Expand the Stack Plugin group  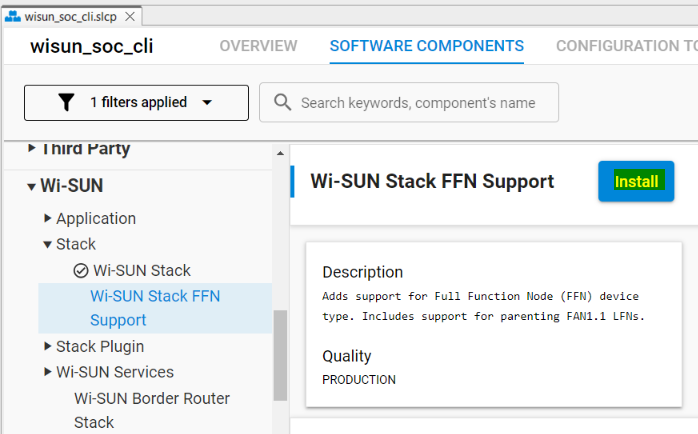(x=47, y=346)
